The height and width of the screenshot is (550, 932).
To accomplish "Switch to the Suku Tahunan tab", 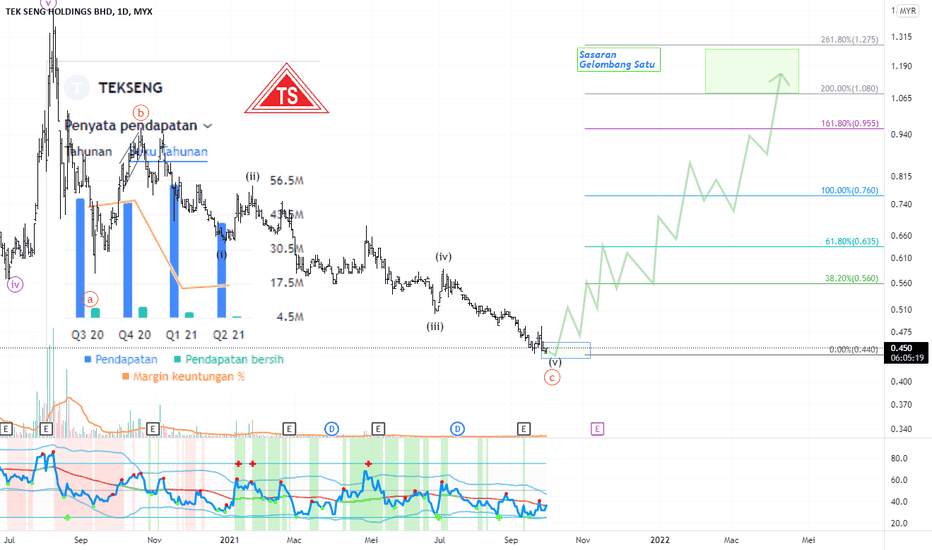I will coord(169,152).
